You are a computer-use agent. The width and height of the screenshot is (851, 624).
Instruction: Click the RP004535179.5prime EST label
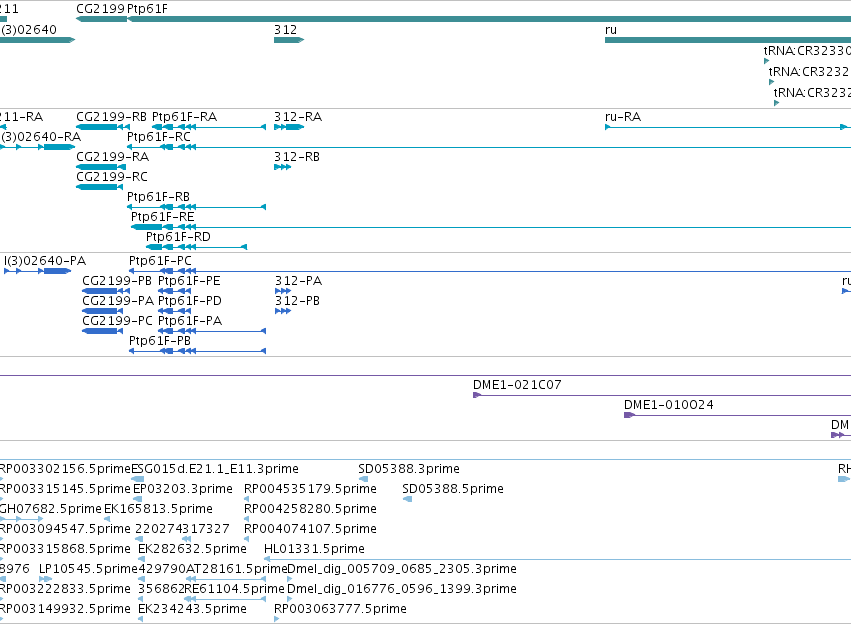click(310, 489)
